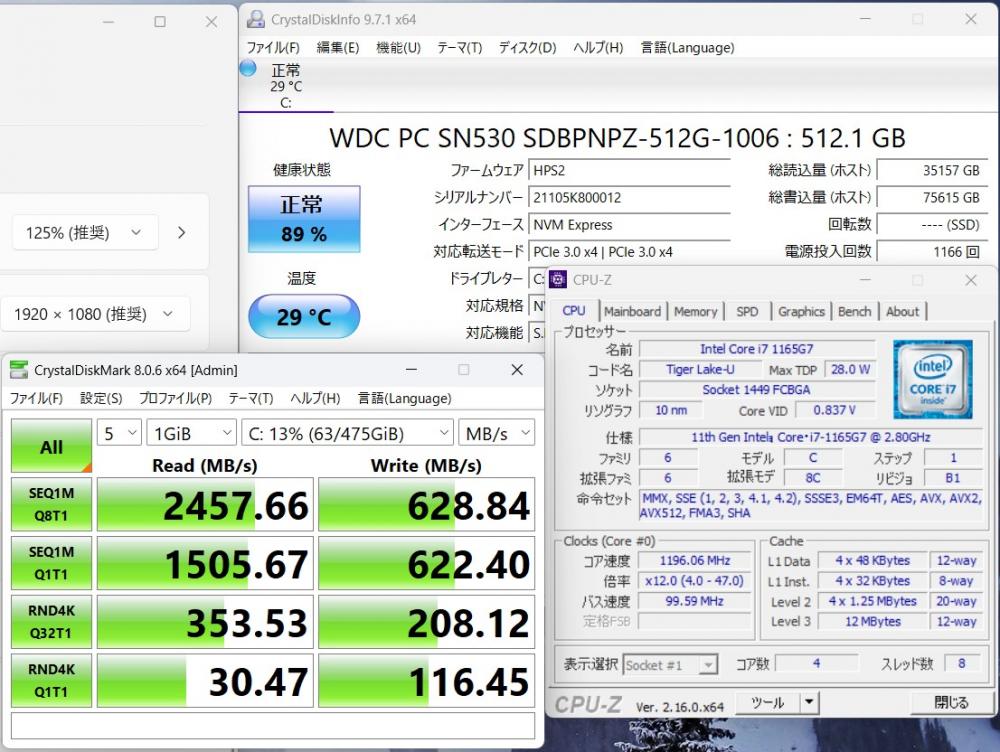
Task: Expand the 1GiB test size dropdown
Action: click(x=190, y=433)
